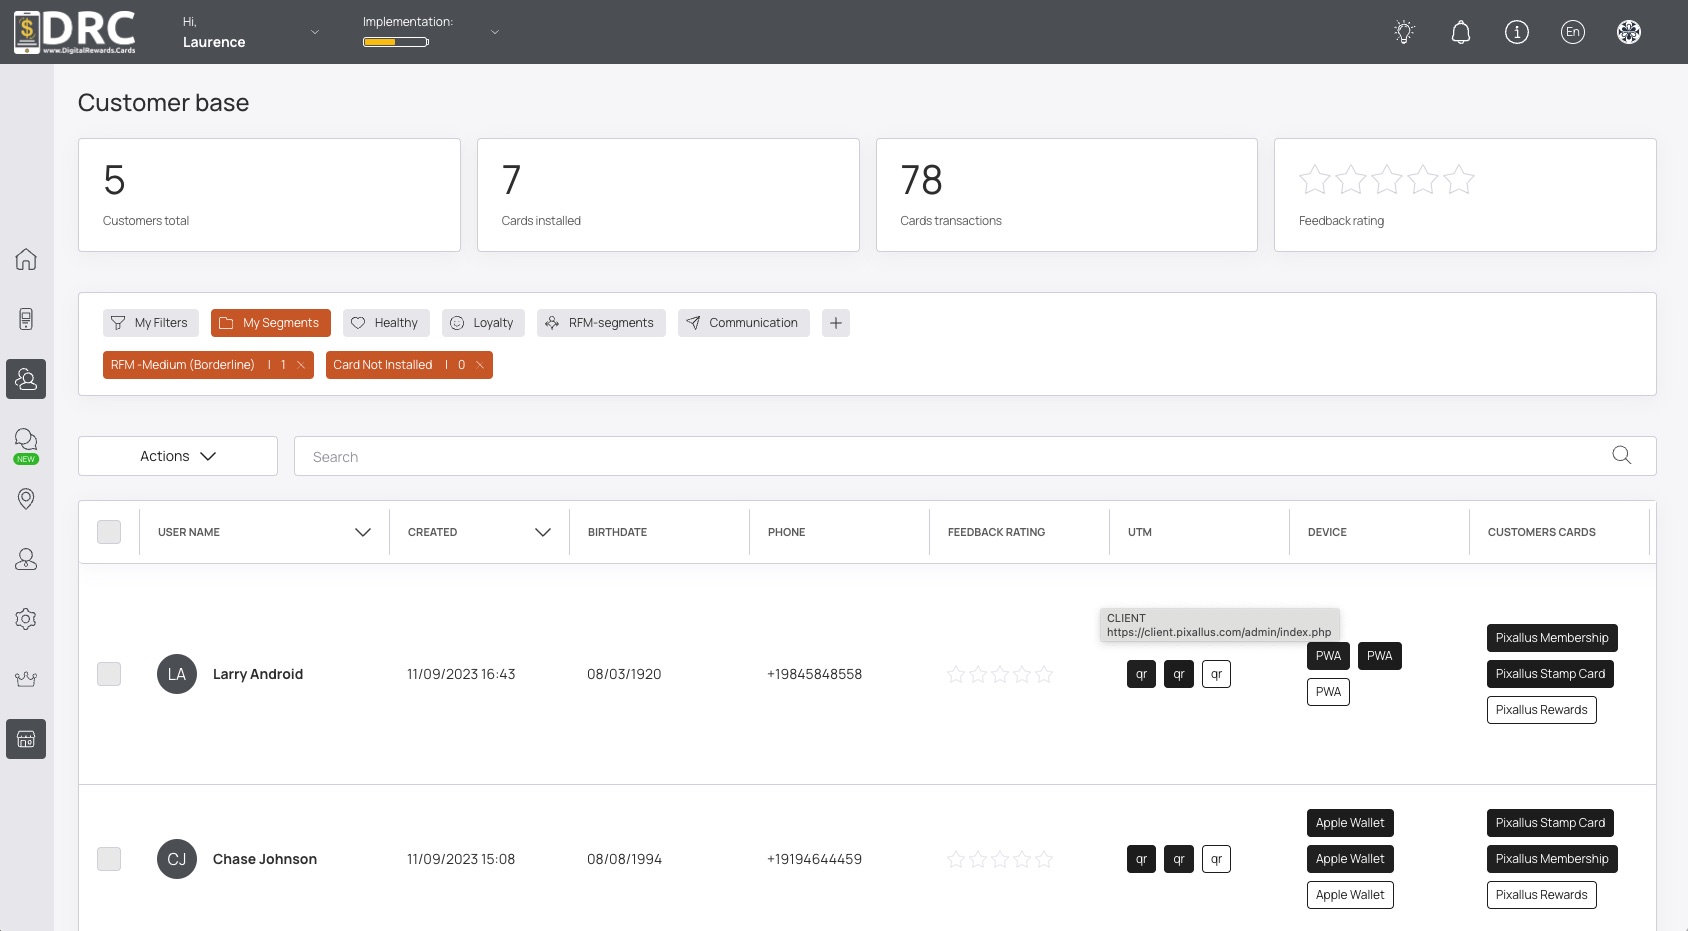1688x931 pixels.
Task: Click the FEEDBACK RATING column header
Action: coord(996,532)
